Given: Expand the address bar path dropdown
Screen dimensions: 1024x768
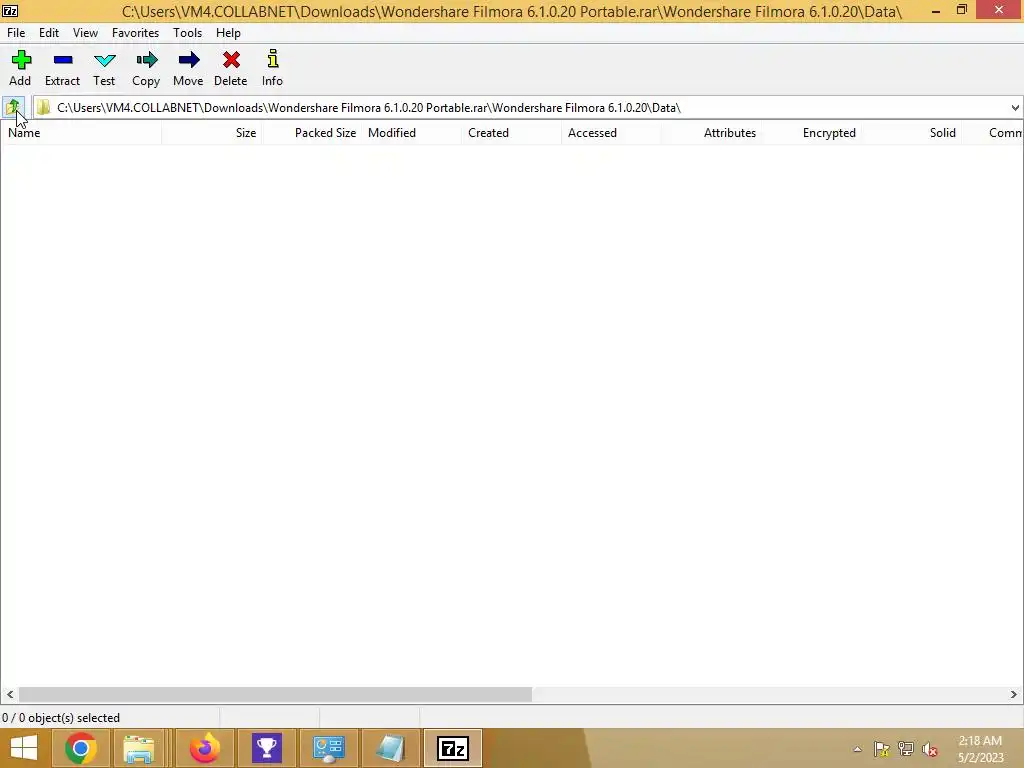Looking at the screenshot, I should pos(1015,108).
